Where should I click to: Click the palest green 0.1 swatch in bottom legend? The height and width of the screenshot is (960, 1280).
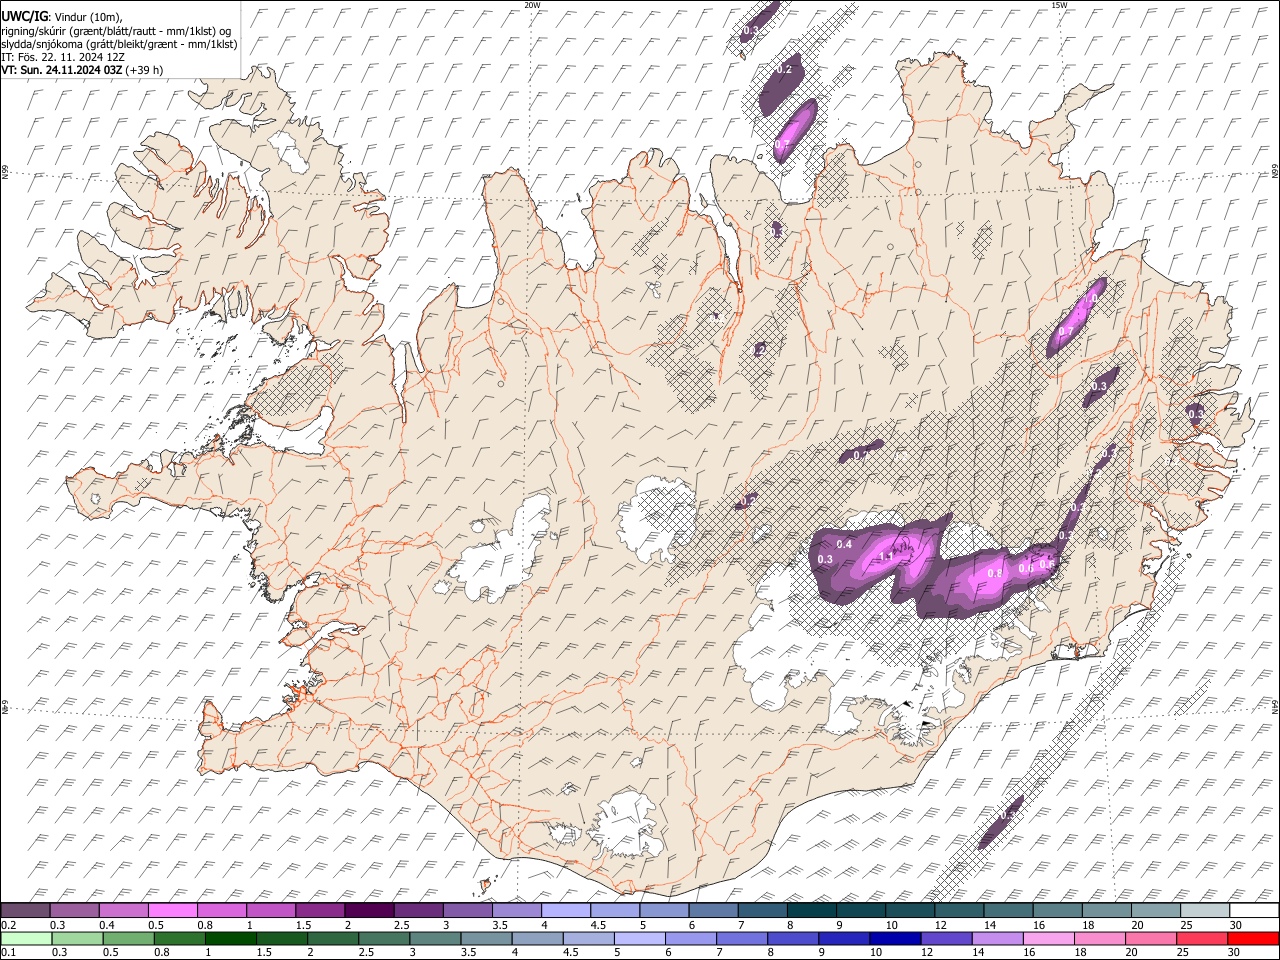26,938
